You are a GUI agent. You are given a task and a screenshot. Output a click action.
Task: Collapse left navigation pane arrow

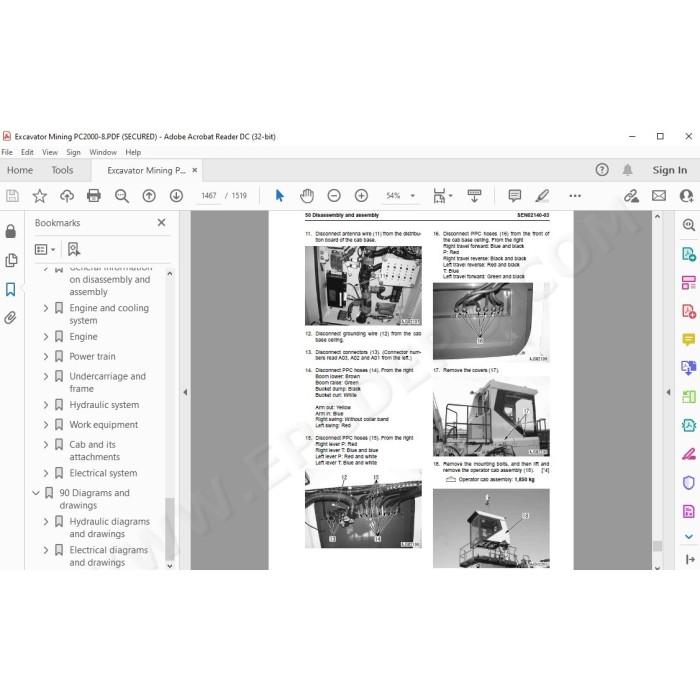point(185,392)
